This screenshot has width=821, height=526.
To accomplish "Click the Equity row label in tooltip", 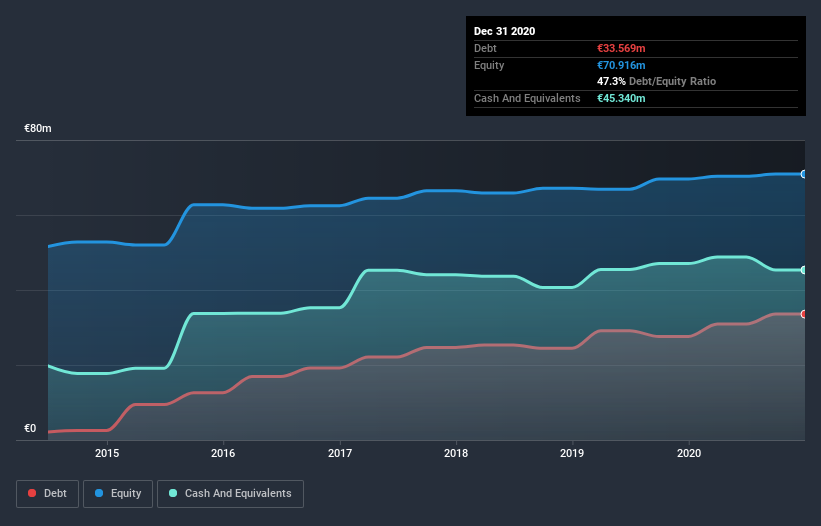I will point(489,65).
